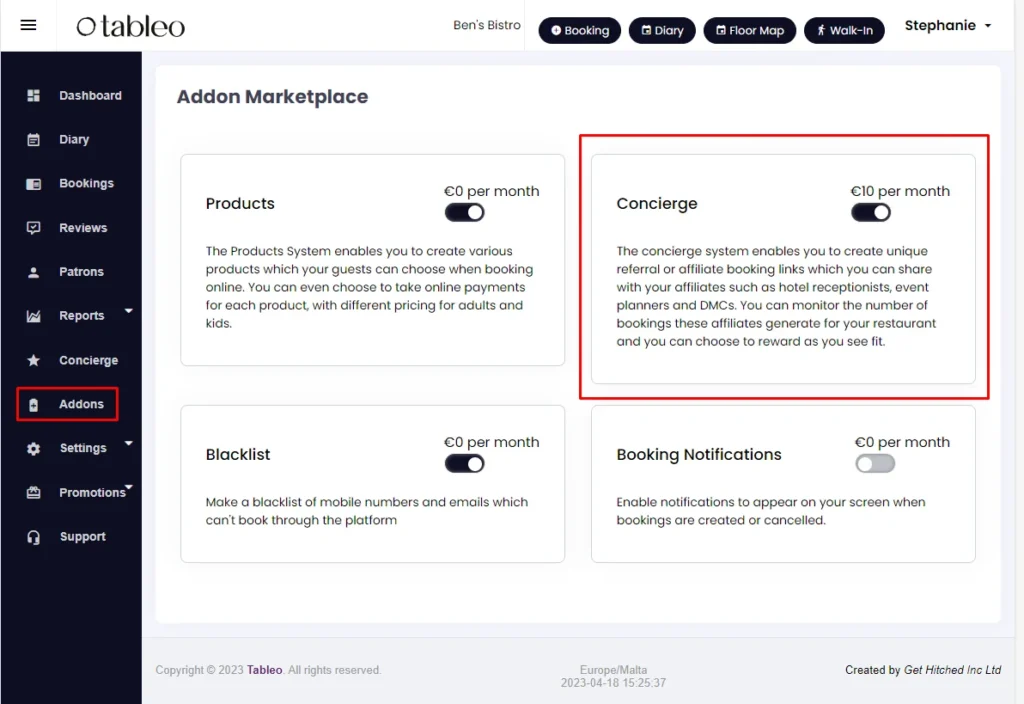1024x704 pixels.
Task: Open the Stephanie user dropdown
Action: 948,25
